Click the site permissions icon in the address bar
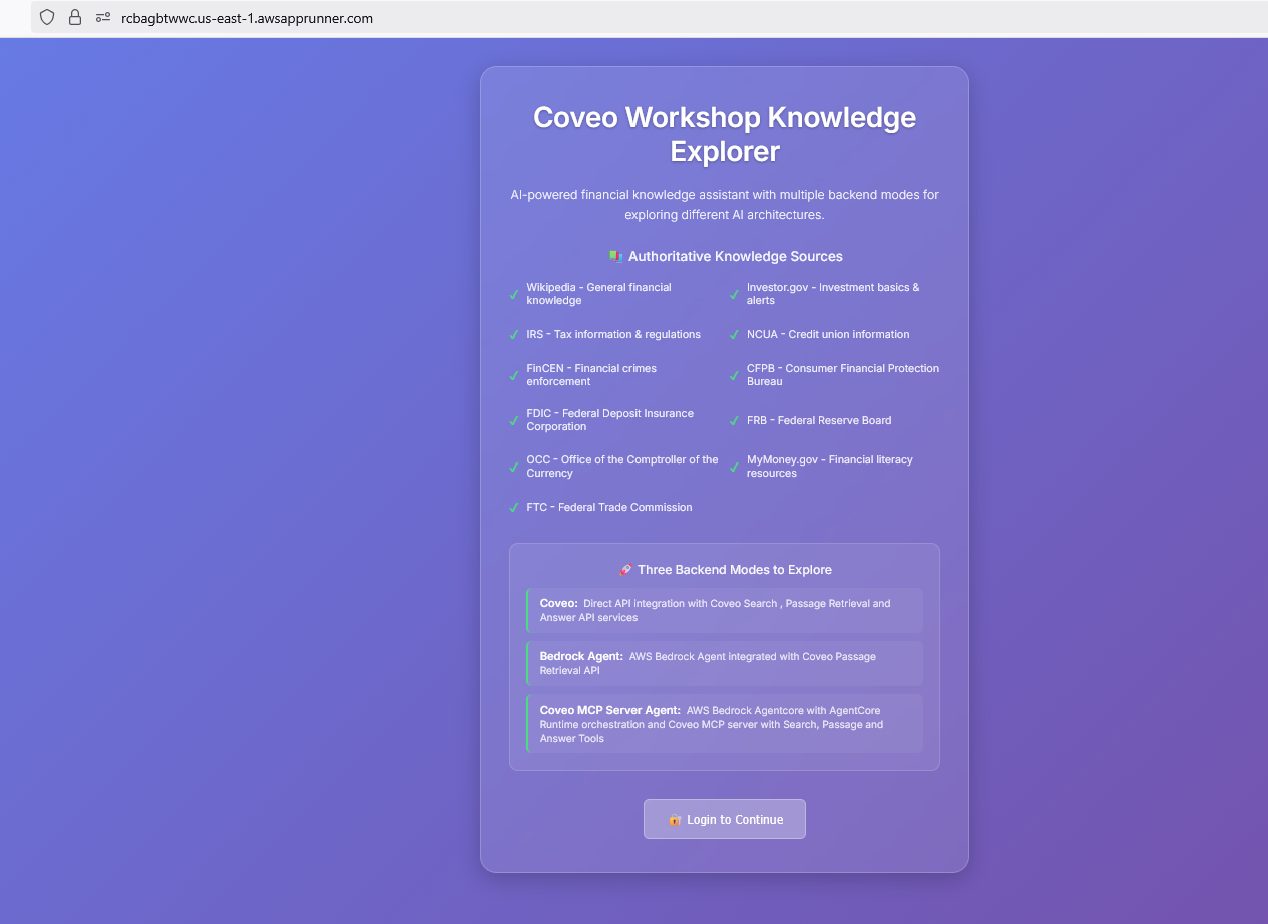Image resolution: width=1268 pixels, height=924 pixels. [100, 17]
